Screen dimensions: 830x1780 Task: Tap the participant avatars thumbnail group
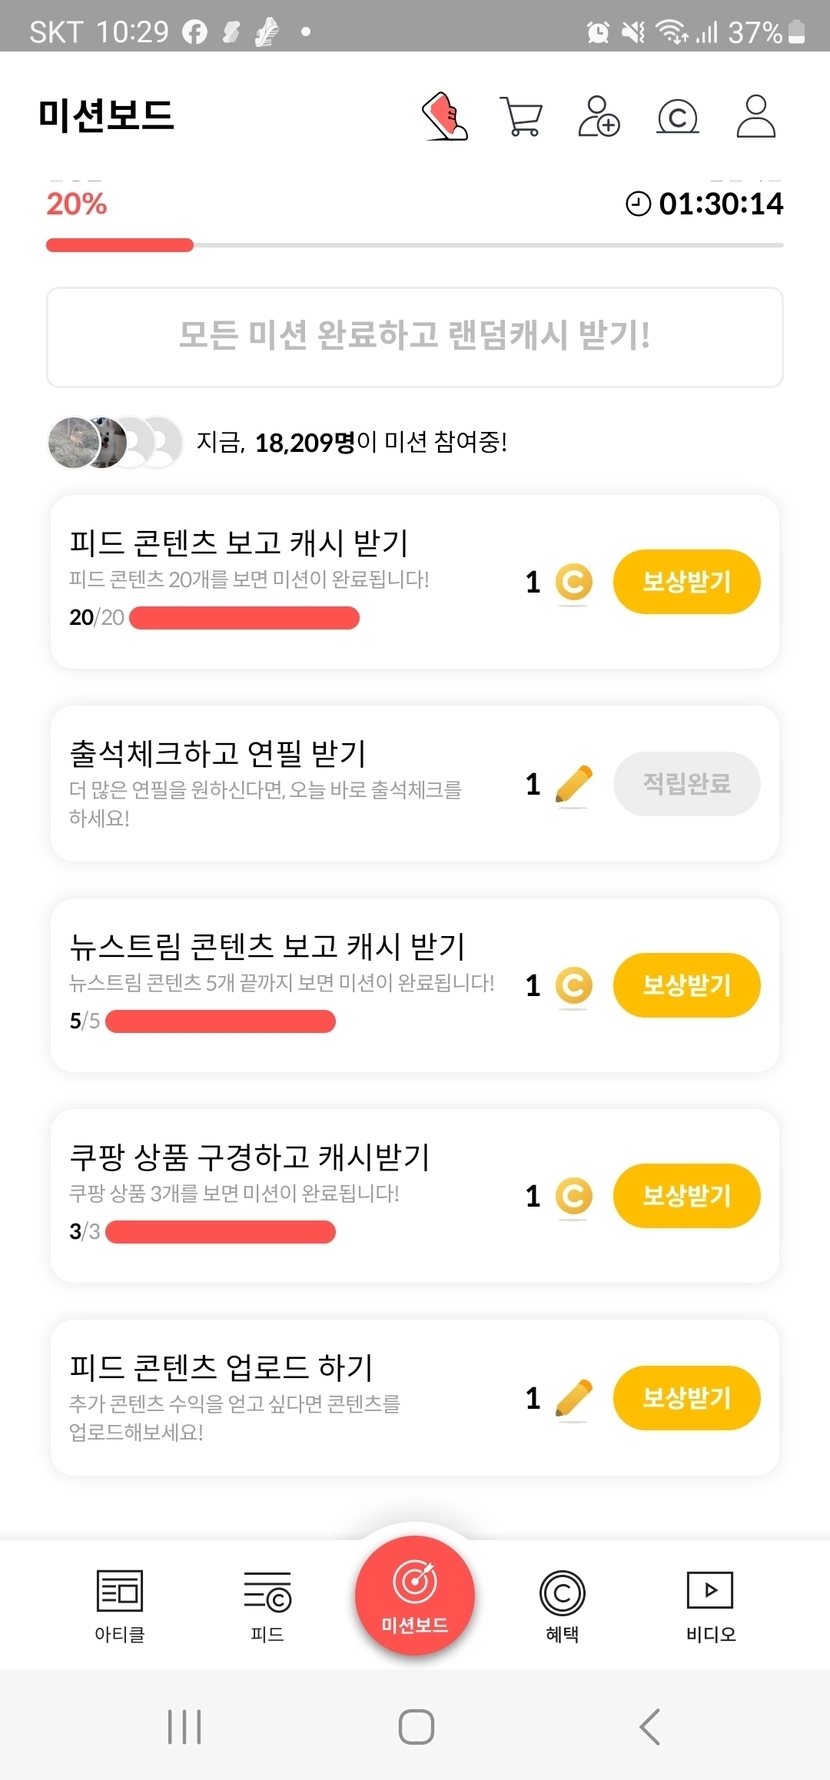[x=115, y=442]
